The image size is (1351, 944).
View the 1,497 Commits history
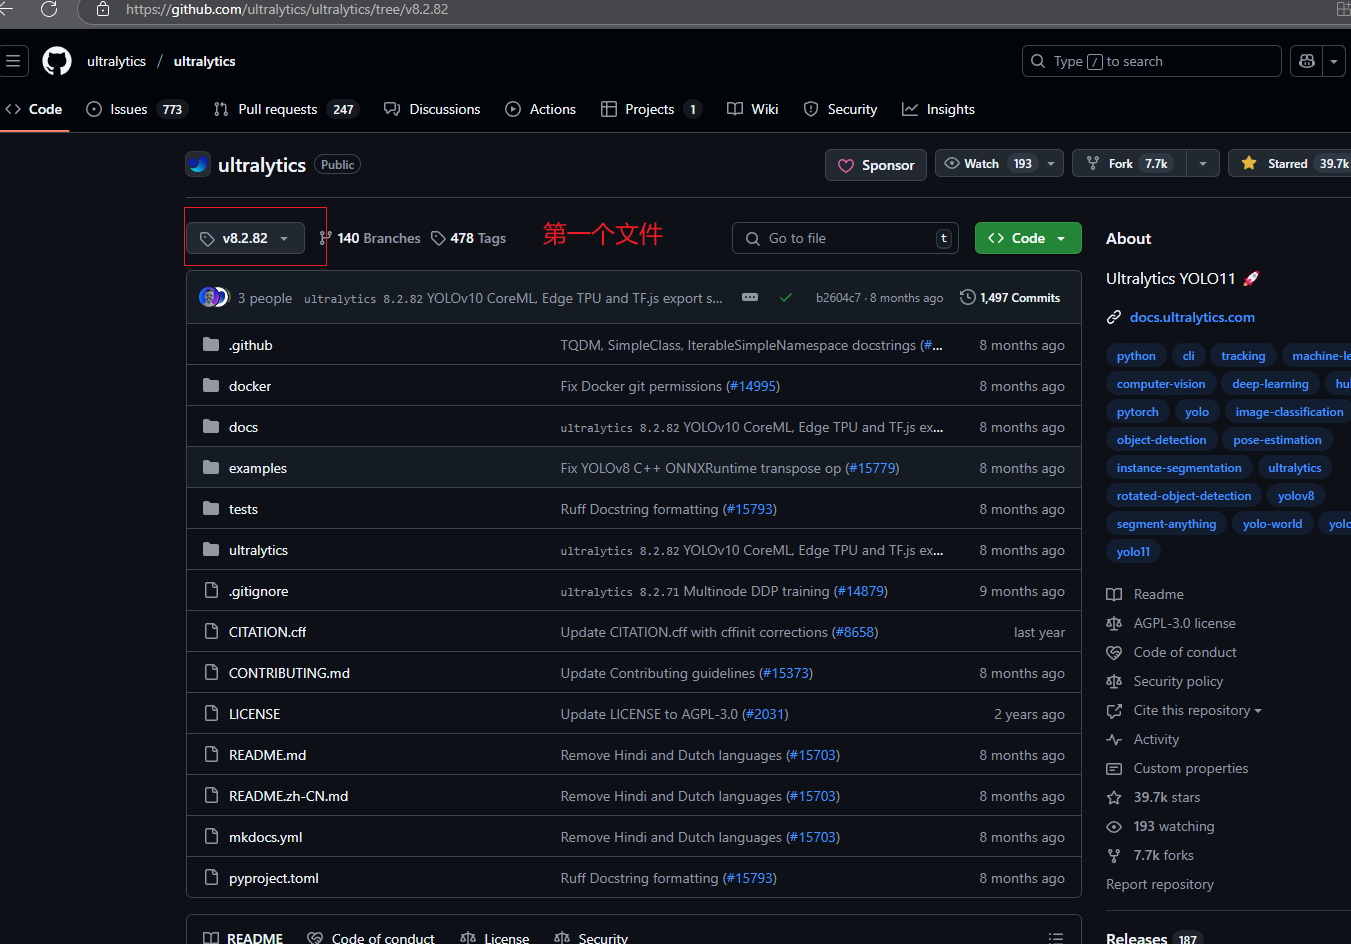click(x=1010, y=297)
